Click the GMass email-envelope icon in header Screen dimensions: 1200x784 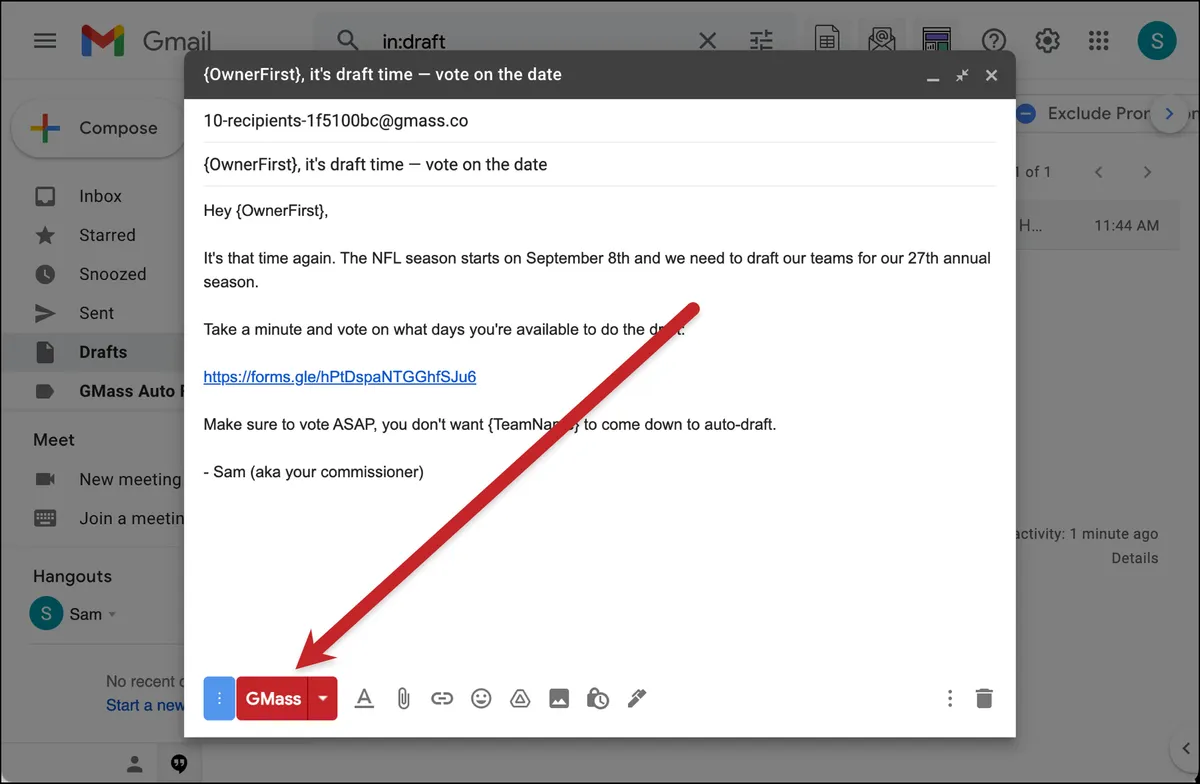[881, 40]
